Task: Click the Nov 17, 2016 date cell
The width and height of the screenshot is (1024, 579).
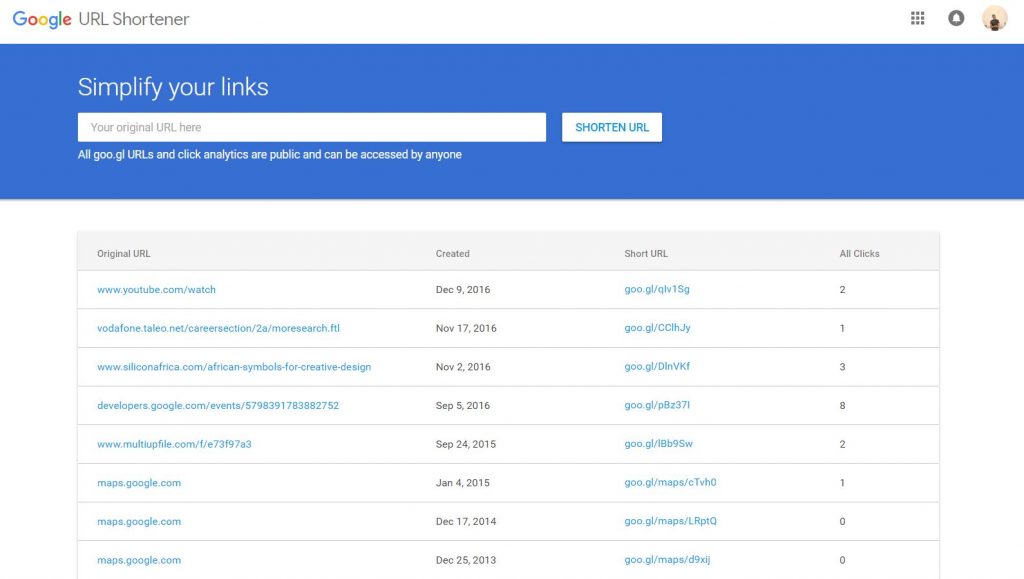Action: pos(466,328)
